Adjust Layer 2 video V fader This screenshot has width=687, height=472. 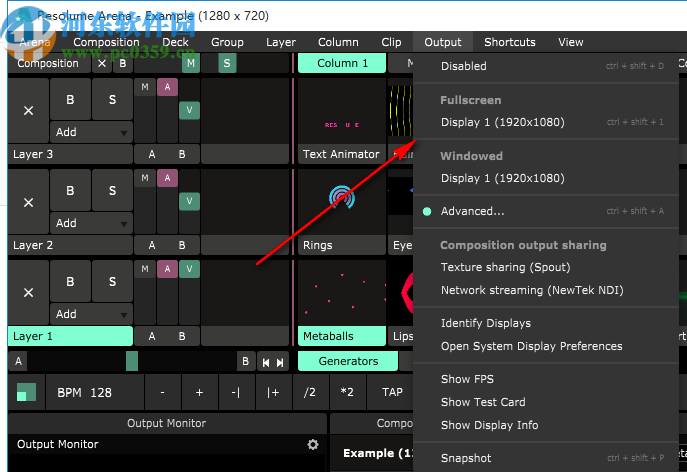point(189,201)
